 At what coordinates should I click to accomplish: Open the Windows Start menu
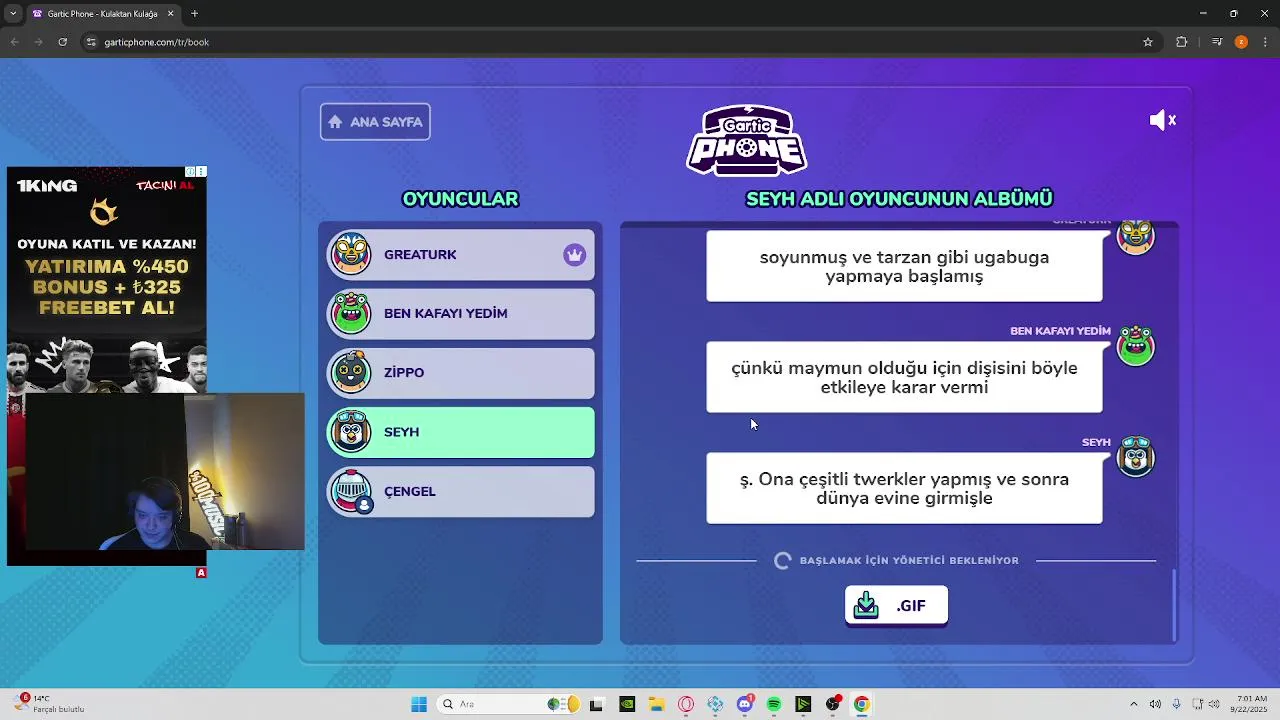click(419, 704)
